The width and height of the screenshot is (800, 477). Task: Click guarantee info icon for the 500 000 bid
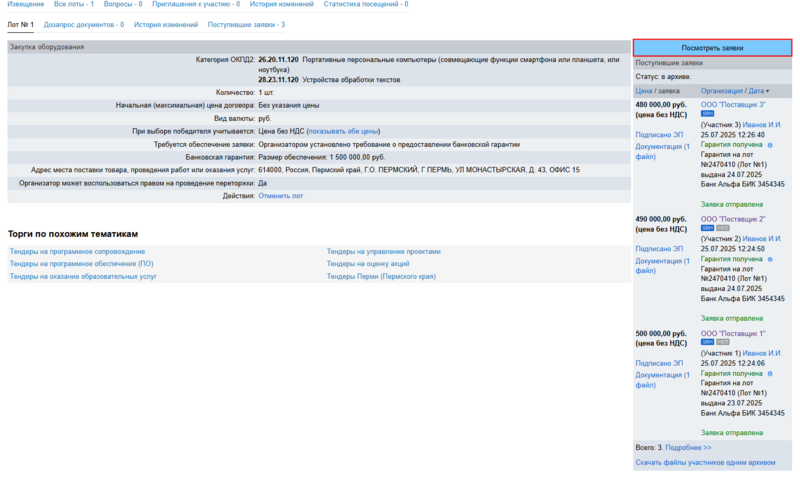[769, 373]
